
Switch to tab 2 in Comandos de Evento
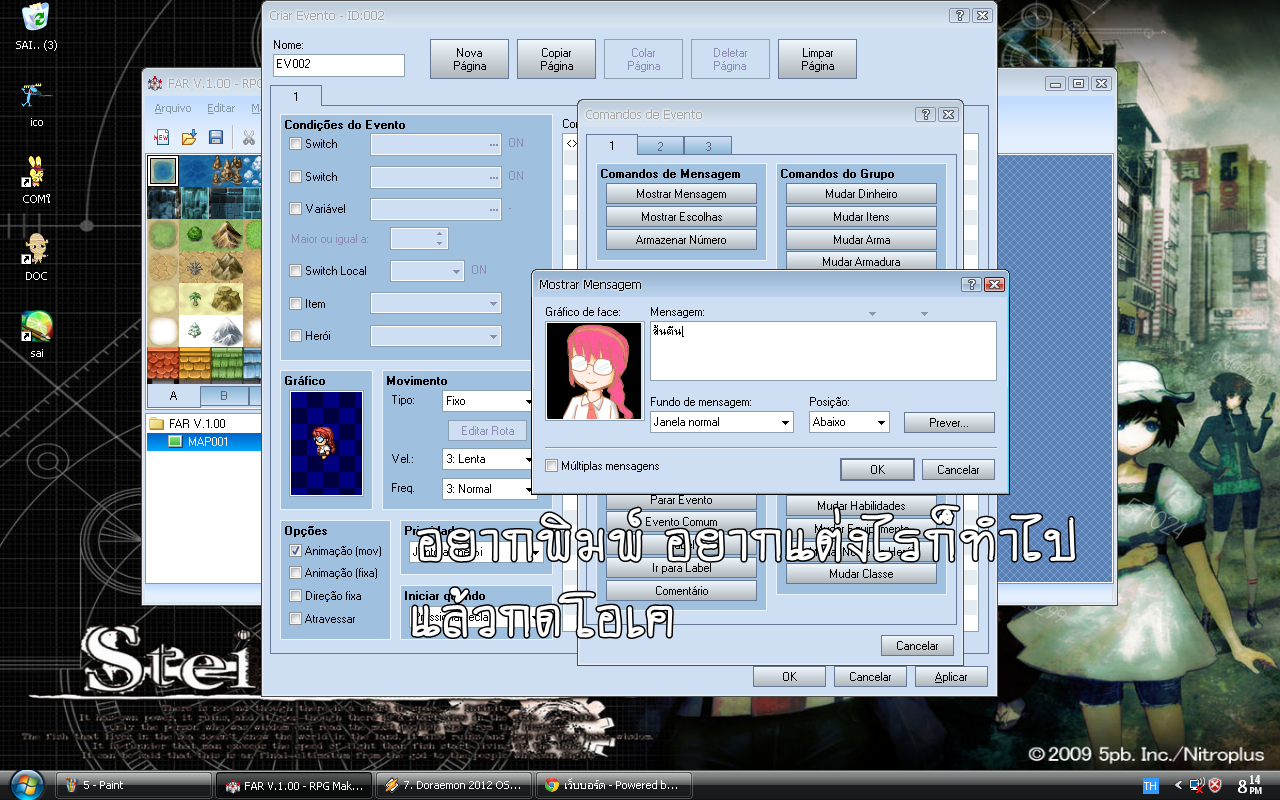pyautogui.click(x=660, y=146)
